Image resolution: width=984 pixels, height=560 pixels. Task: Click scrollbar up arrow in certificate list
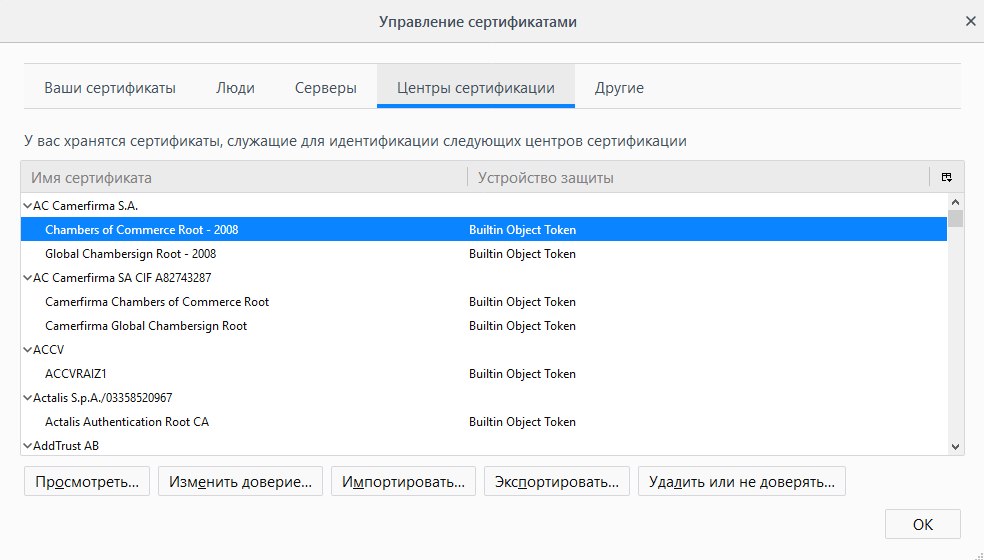point(955,202)
